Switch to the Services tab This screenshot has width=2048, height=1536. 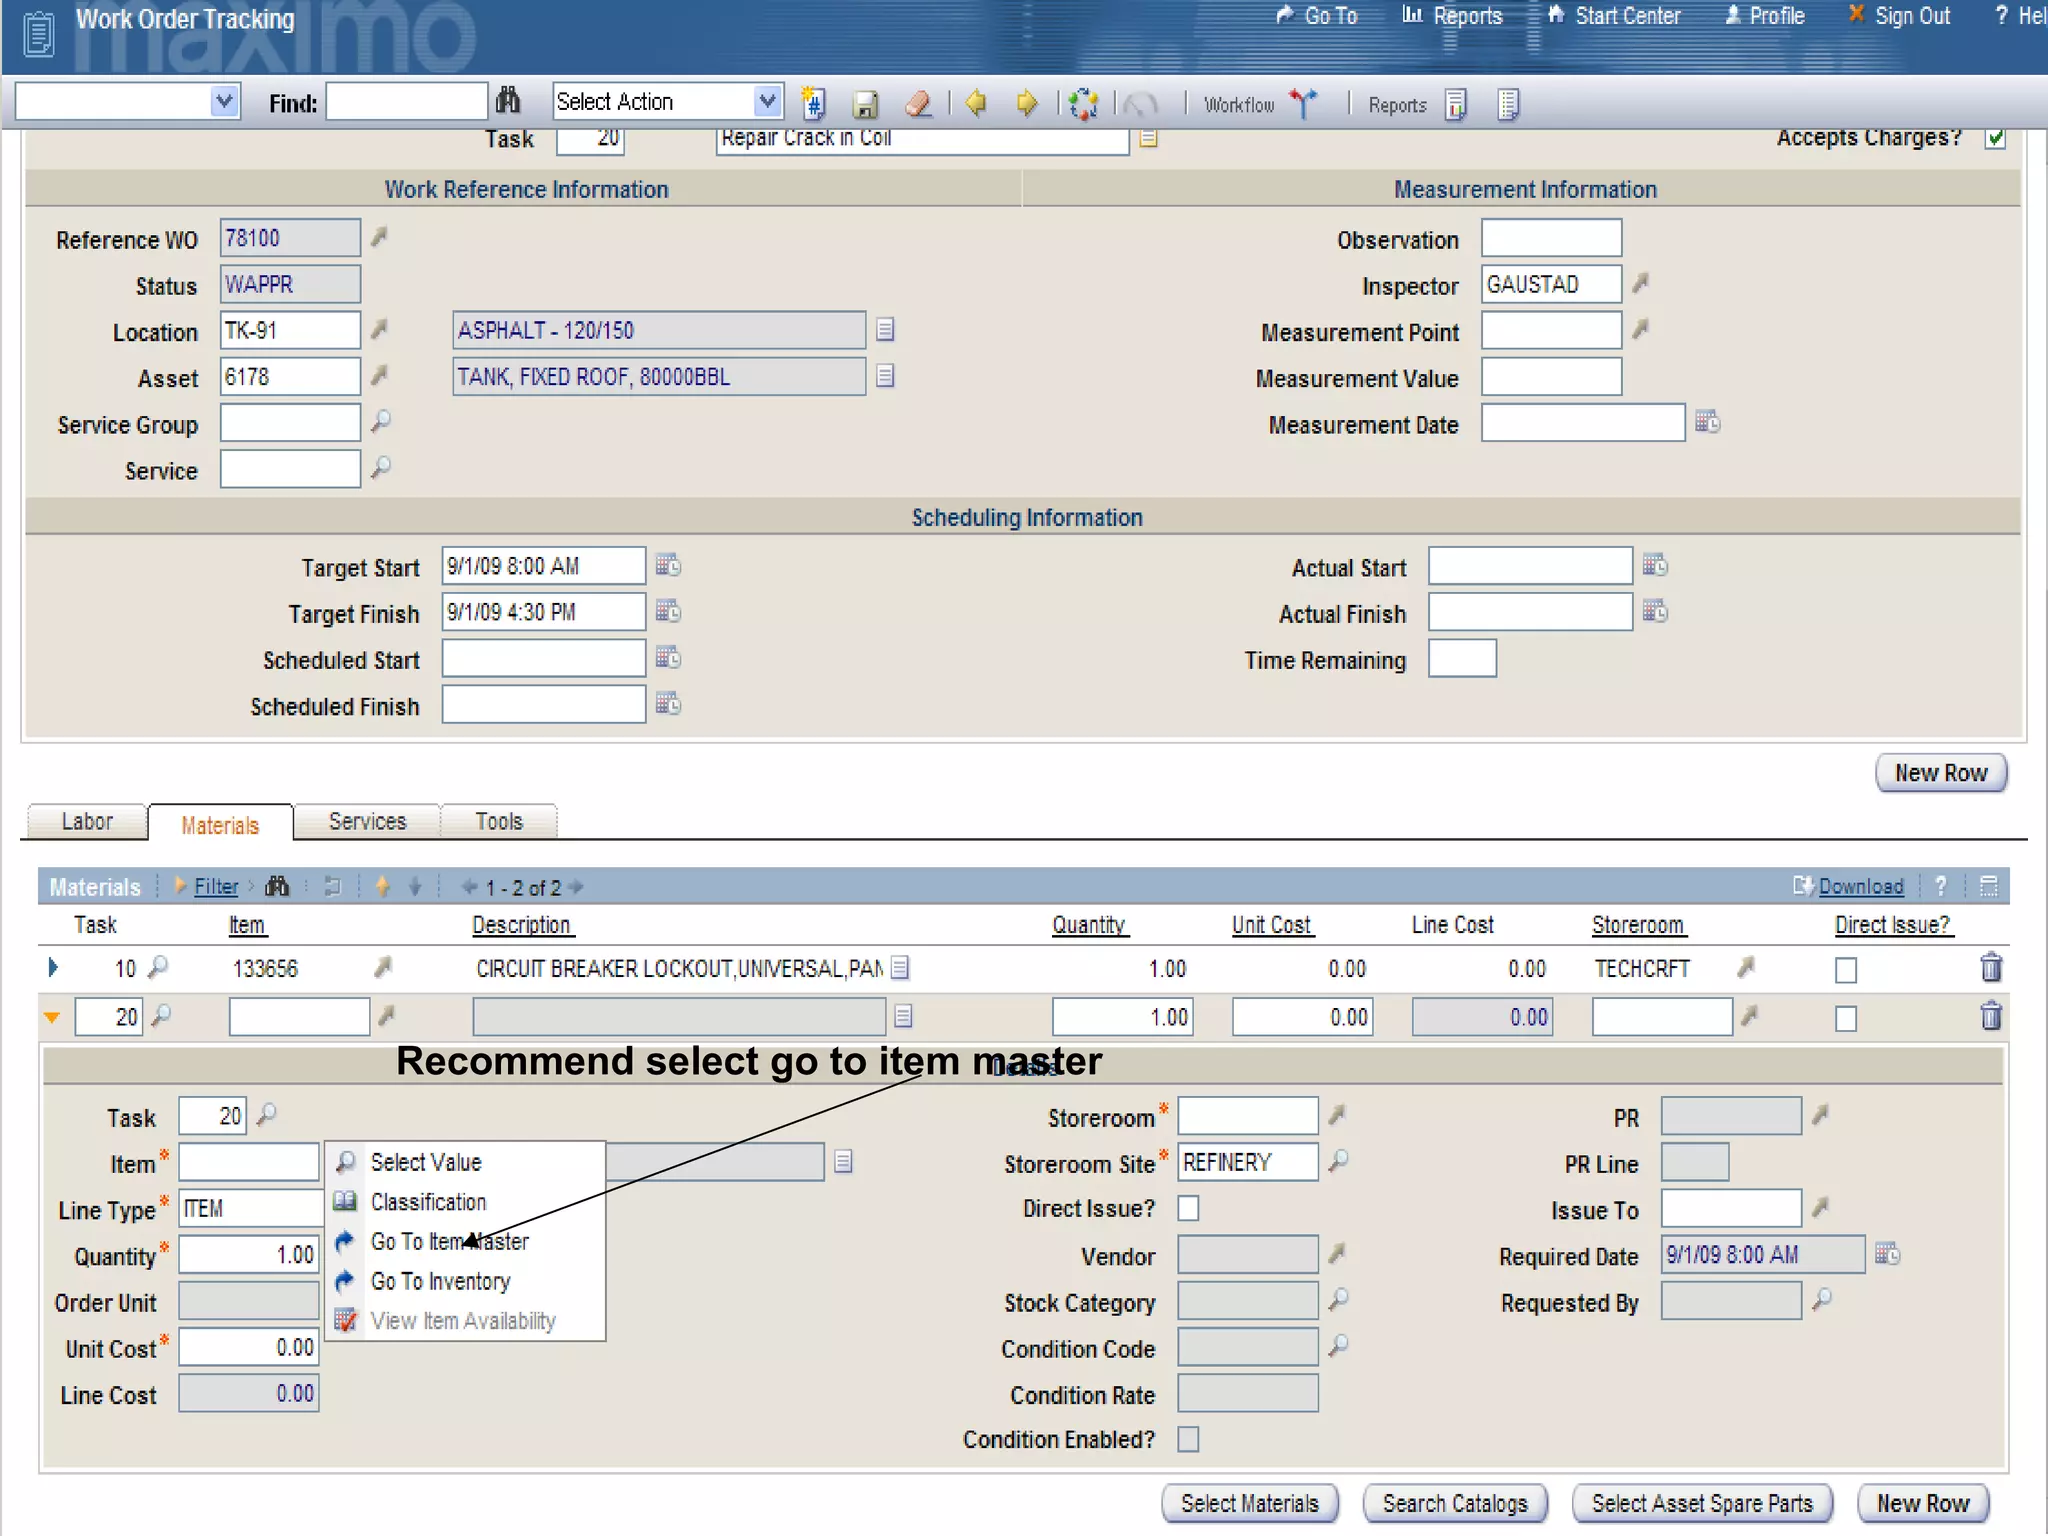click(367, 822)
